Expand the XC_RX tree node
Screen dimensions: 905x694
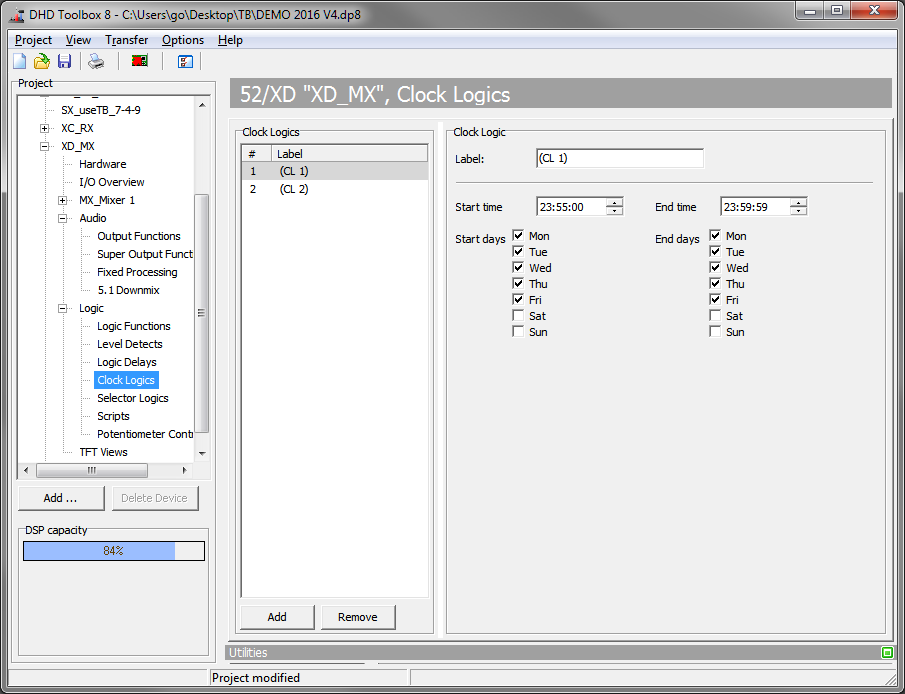(x=44, y=128)
